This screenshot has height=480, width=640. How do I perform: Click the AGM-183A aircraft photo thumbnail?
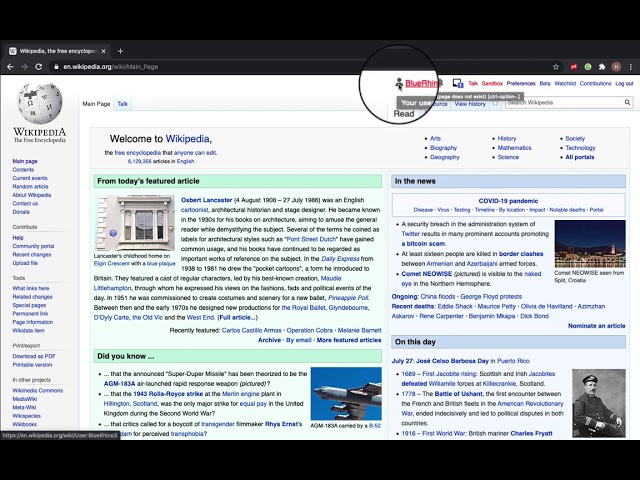pos(346,393)
